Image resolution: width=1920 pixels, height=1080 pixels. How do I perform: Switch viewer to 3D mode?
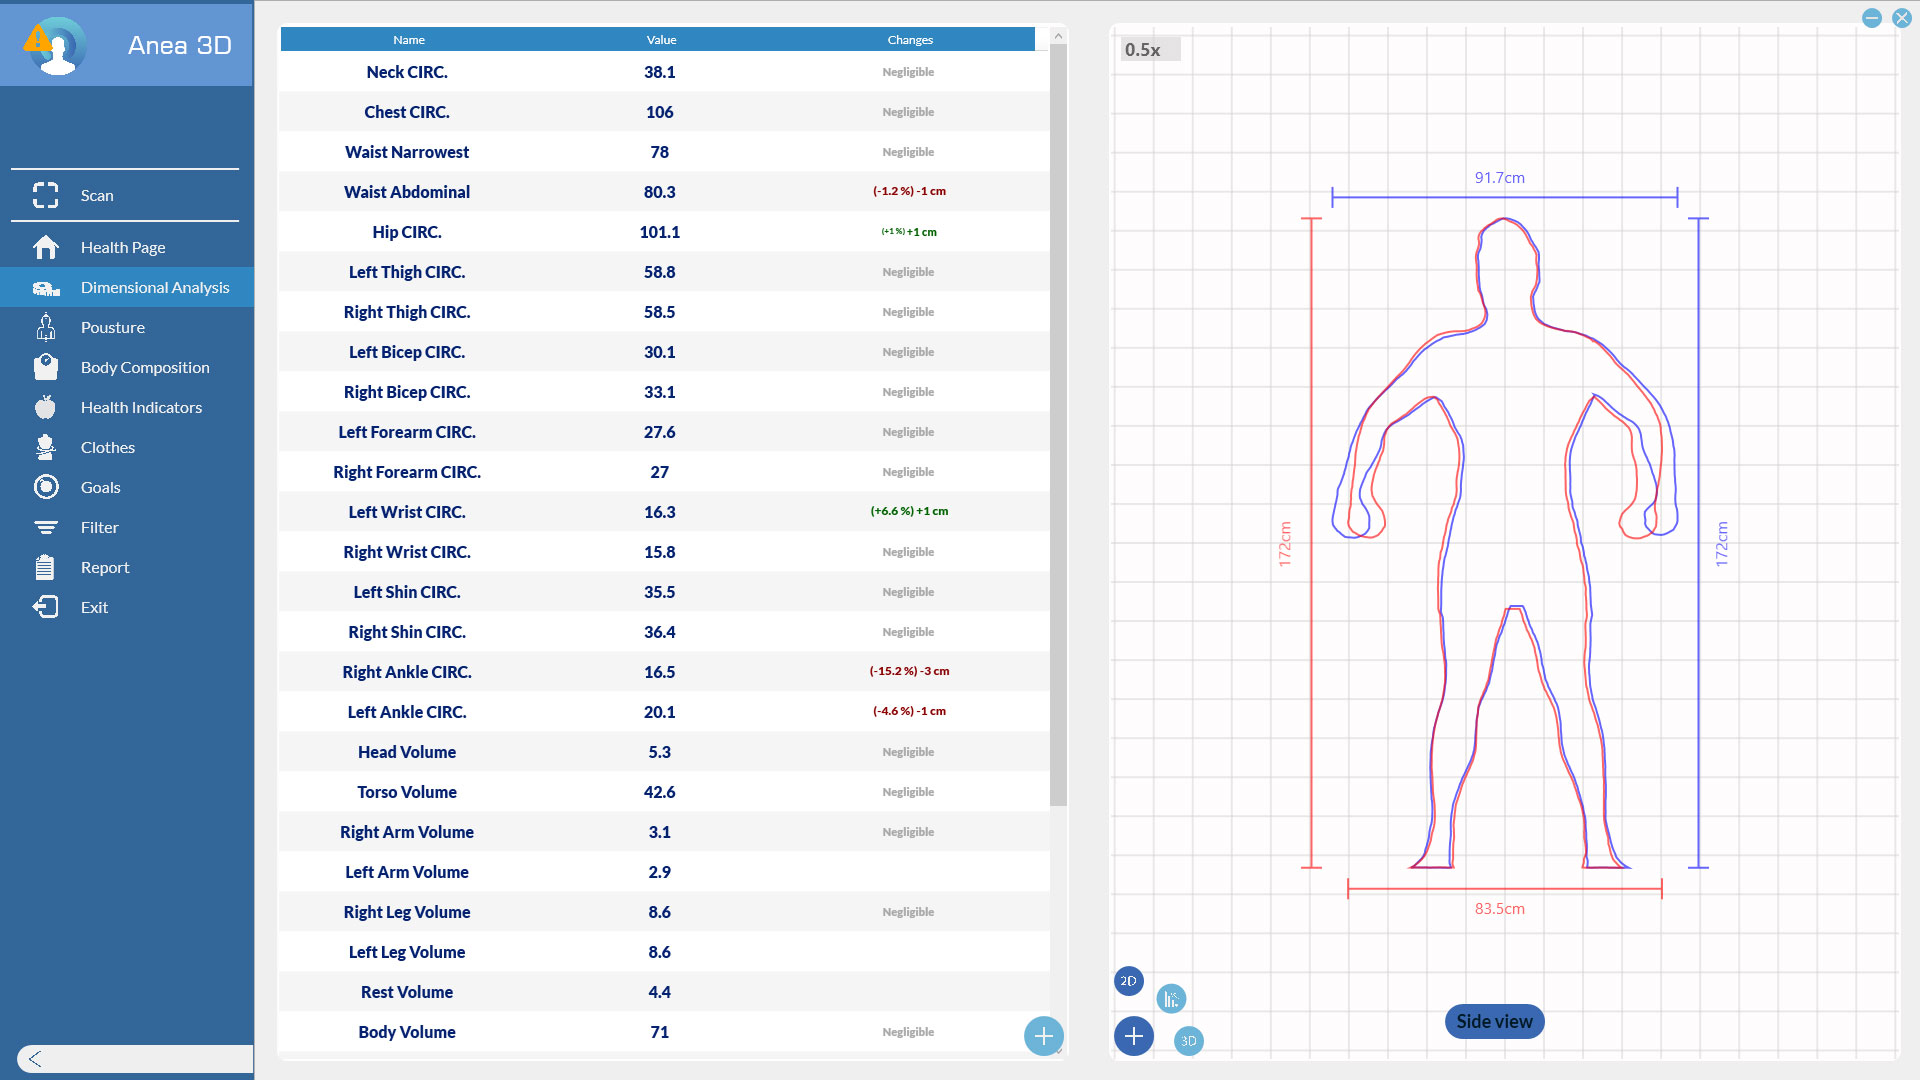tap(1188, 1040)
